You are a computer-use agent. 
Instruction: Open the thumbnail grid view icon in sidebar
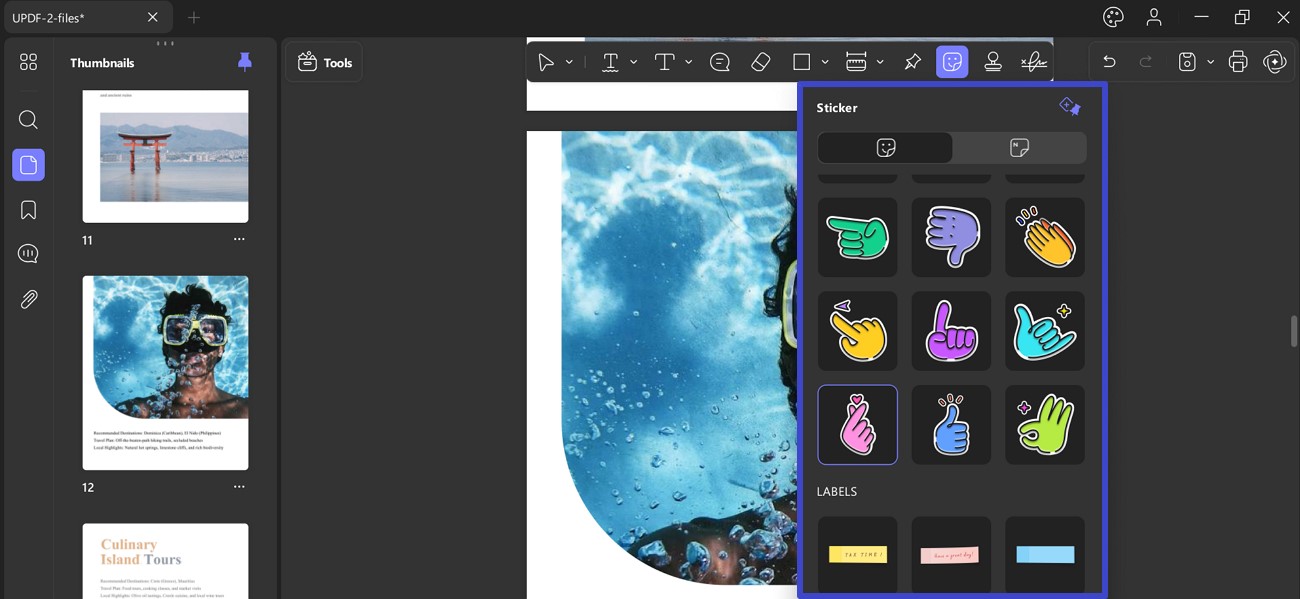[x=28, y=62]
